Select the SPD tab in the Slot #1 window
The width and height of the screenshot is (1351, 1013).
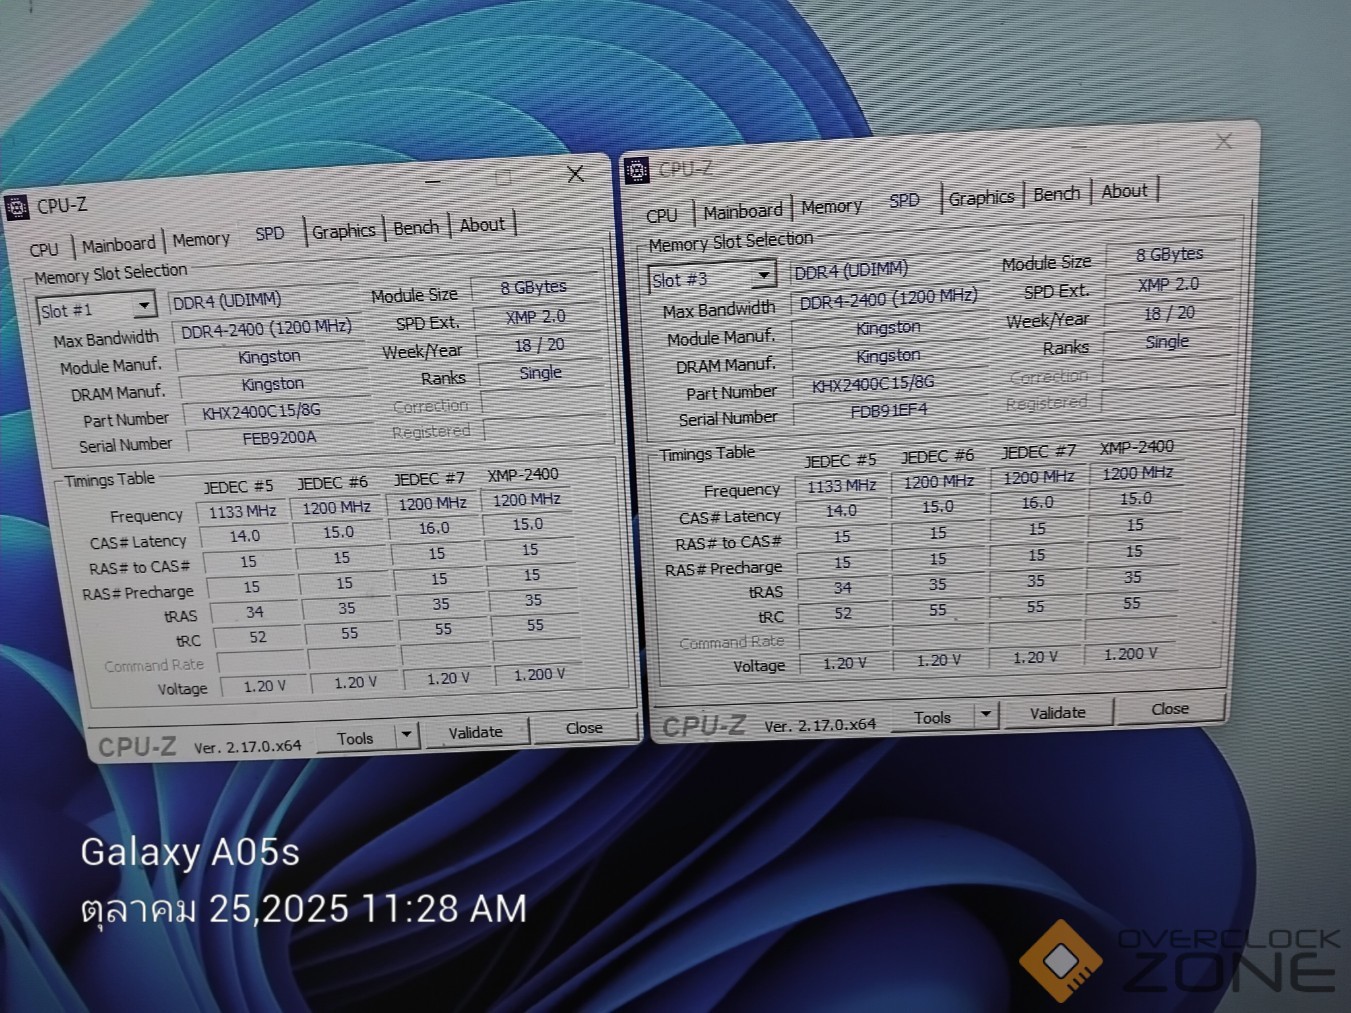(270, 233)
